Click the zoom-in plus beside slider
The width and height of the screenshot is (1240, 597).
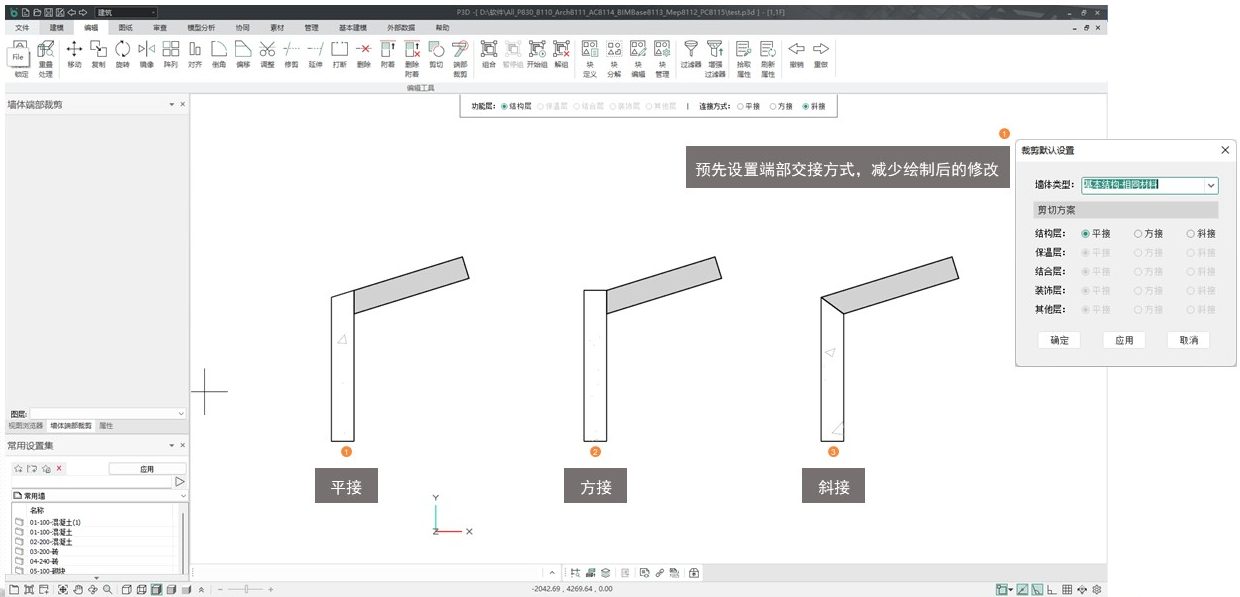click(271, 589)
